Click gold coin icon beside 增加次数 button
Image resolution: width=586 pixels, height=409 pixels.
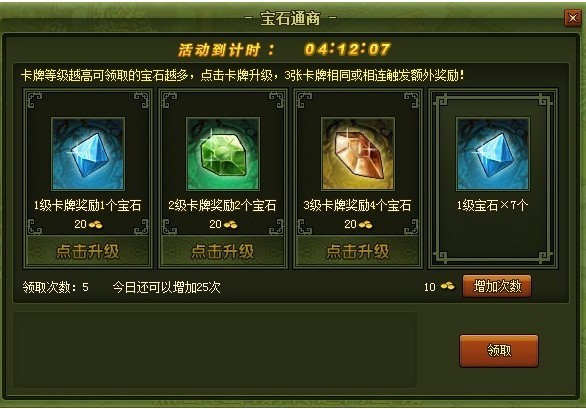(x=447, y=286)
